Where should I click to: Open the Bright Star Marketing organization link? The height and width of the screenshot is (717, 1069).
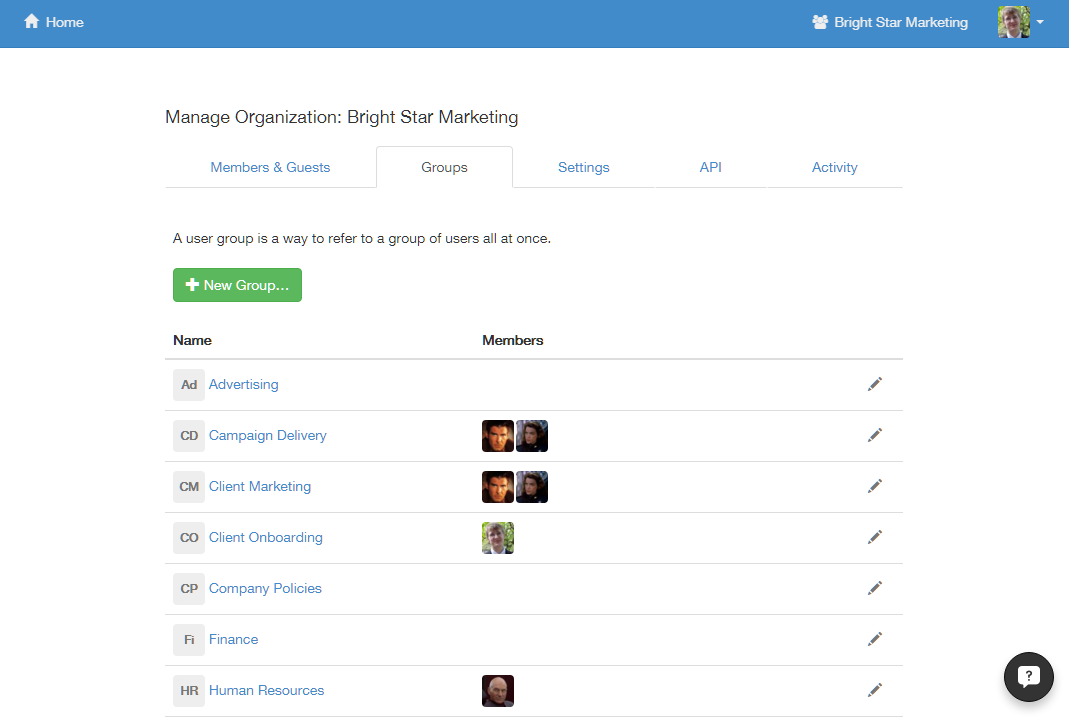[890, 22]
